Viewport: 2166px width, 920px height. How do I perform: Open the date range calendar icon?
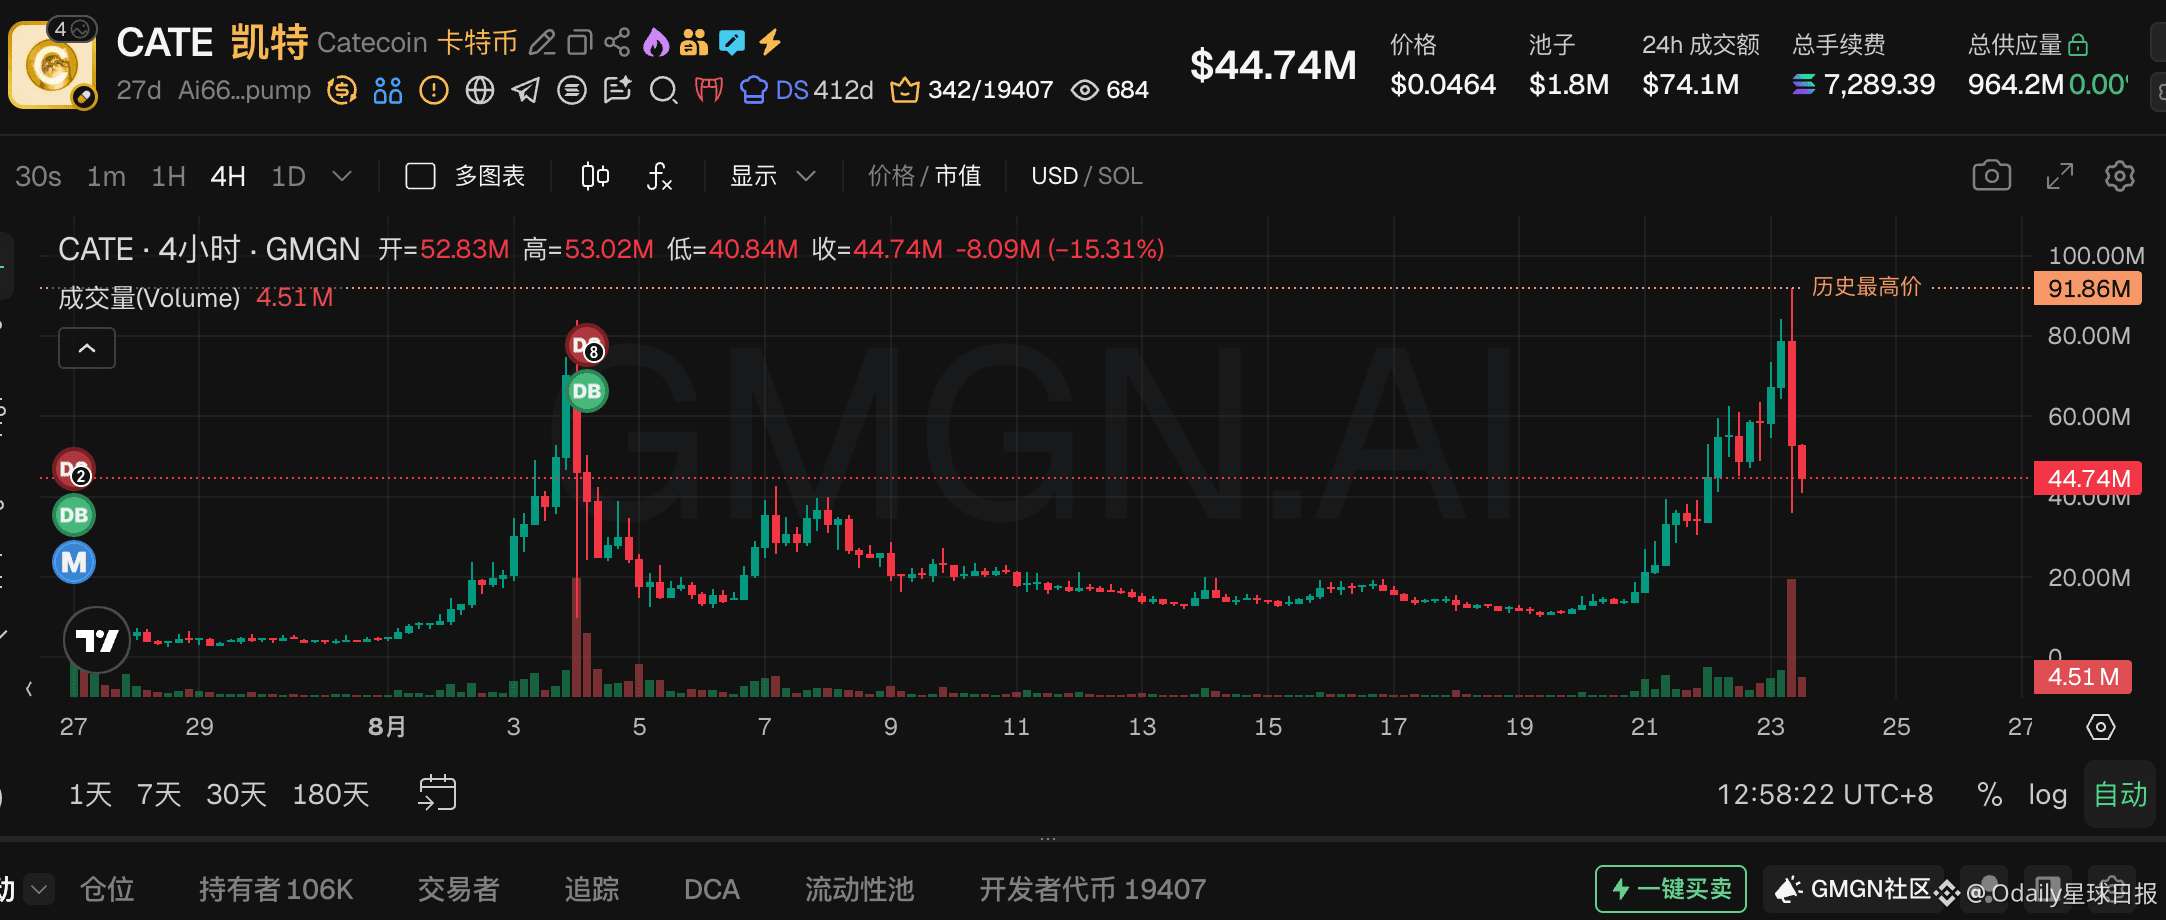(x=437, y=793)
